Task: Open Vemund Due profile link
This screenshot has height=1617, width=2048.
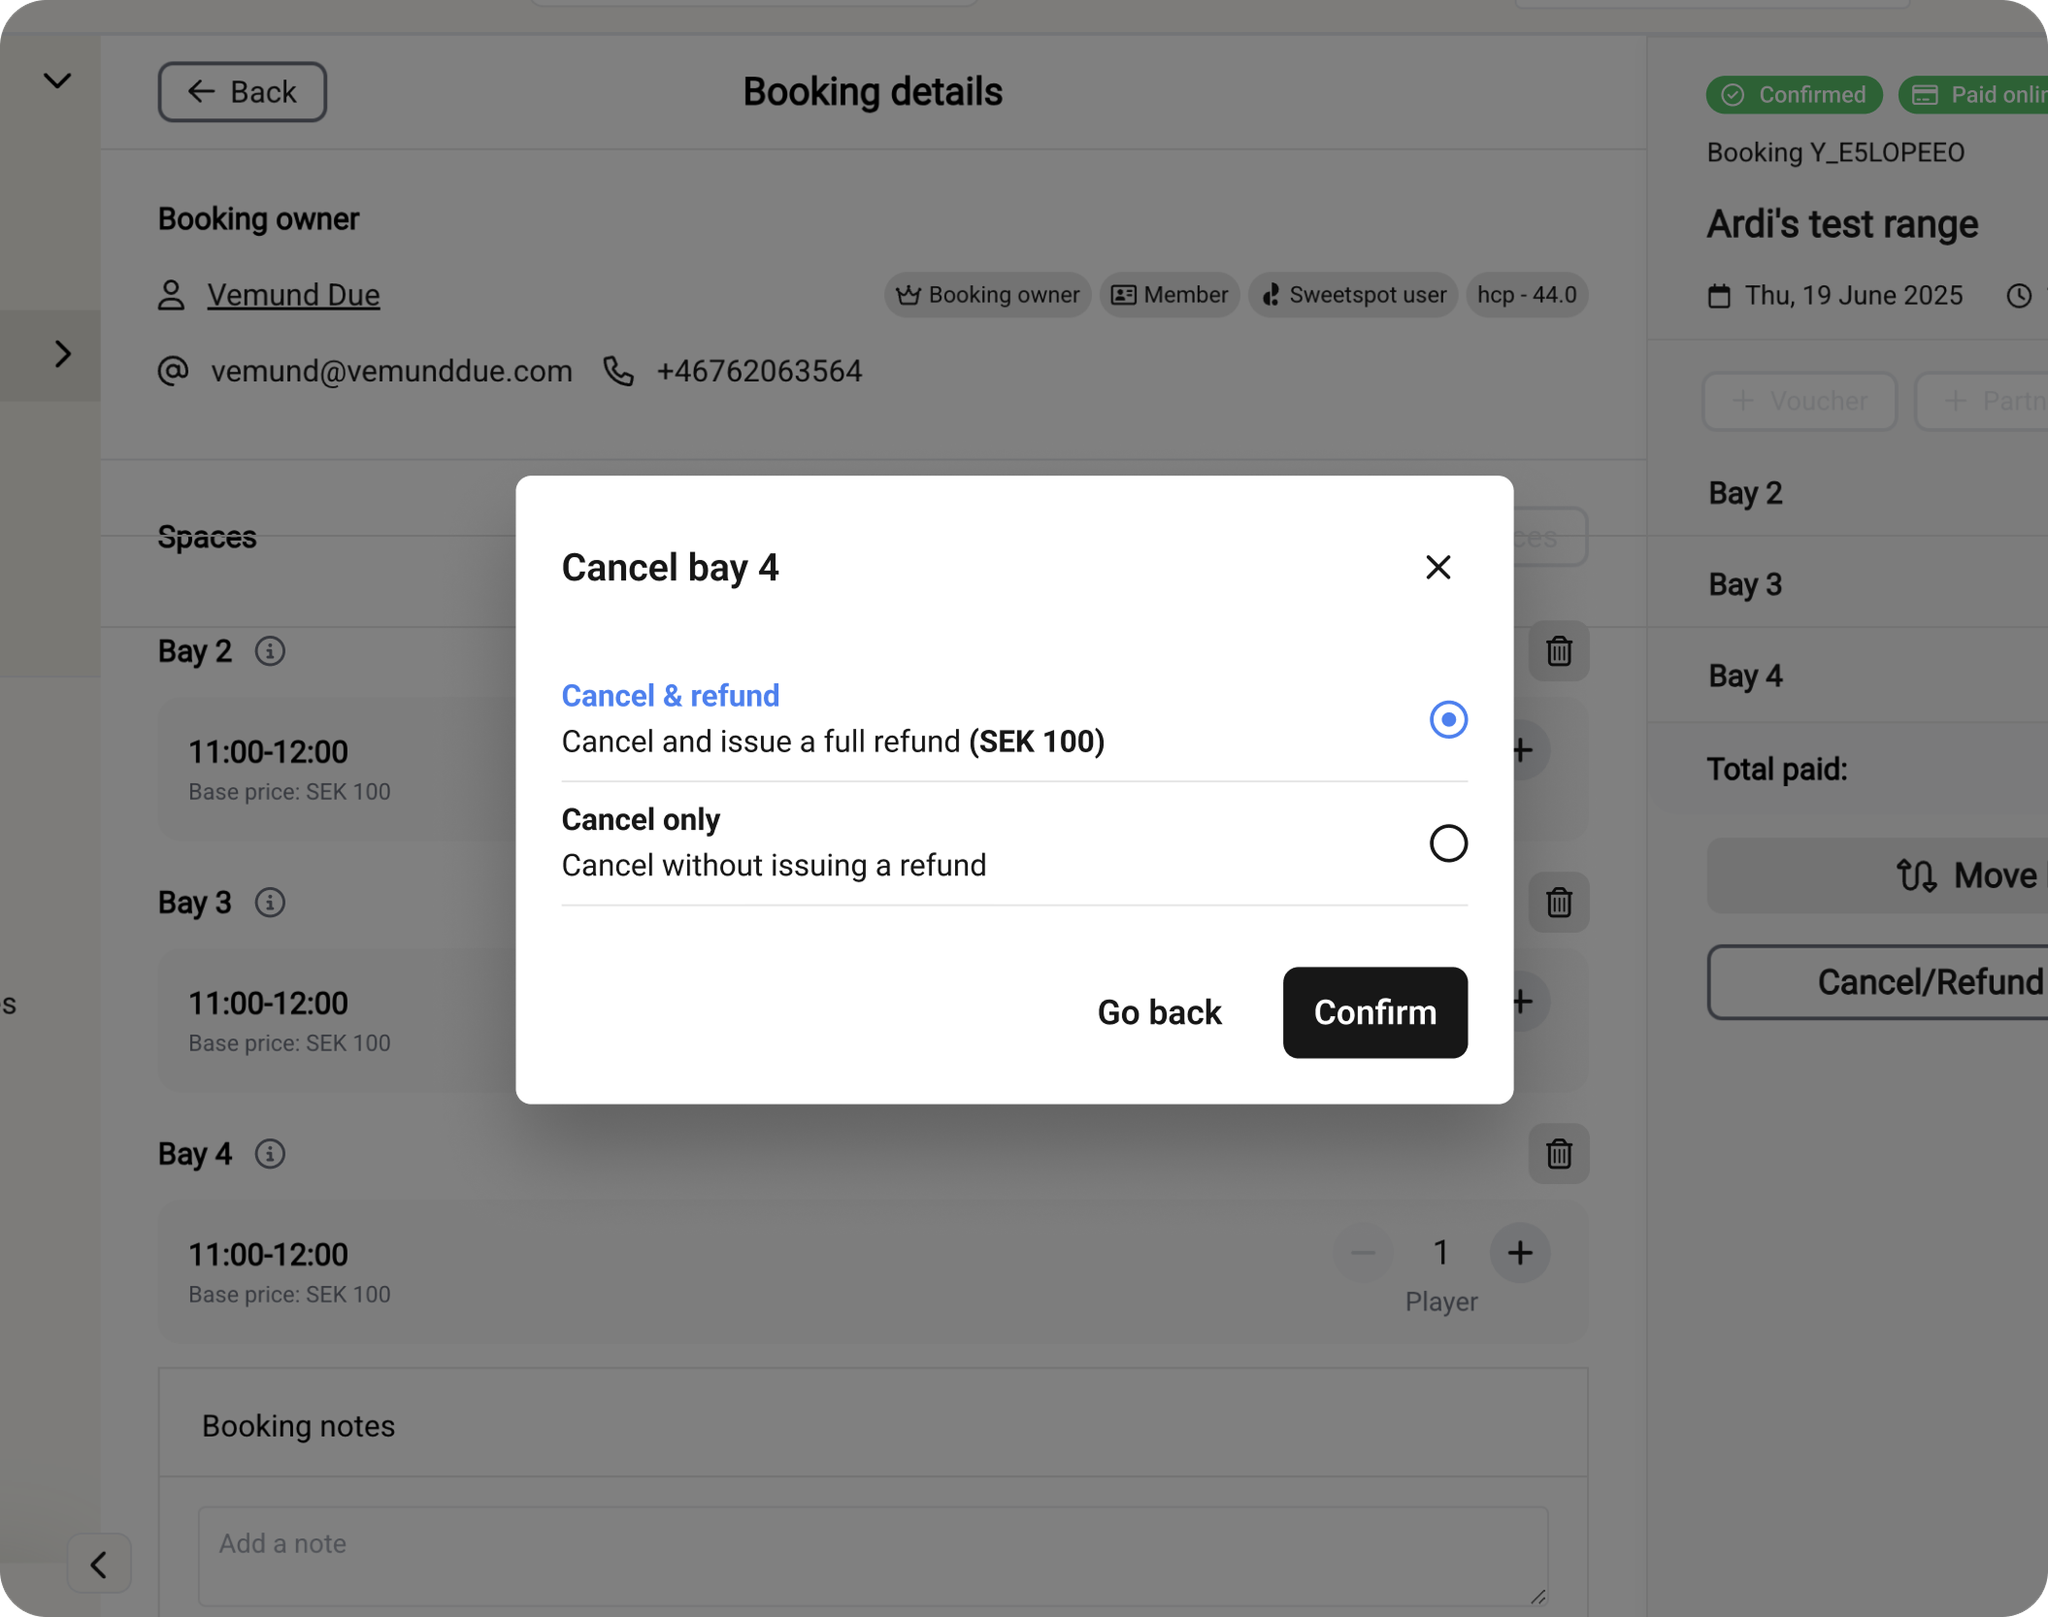Action: click(x=293, y=295)
